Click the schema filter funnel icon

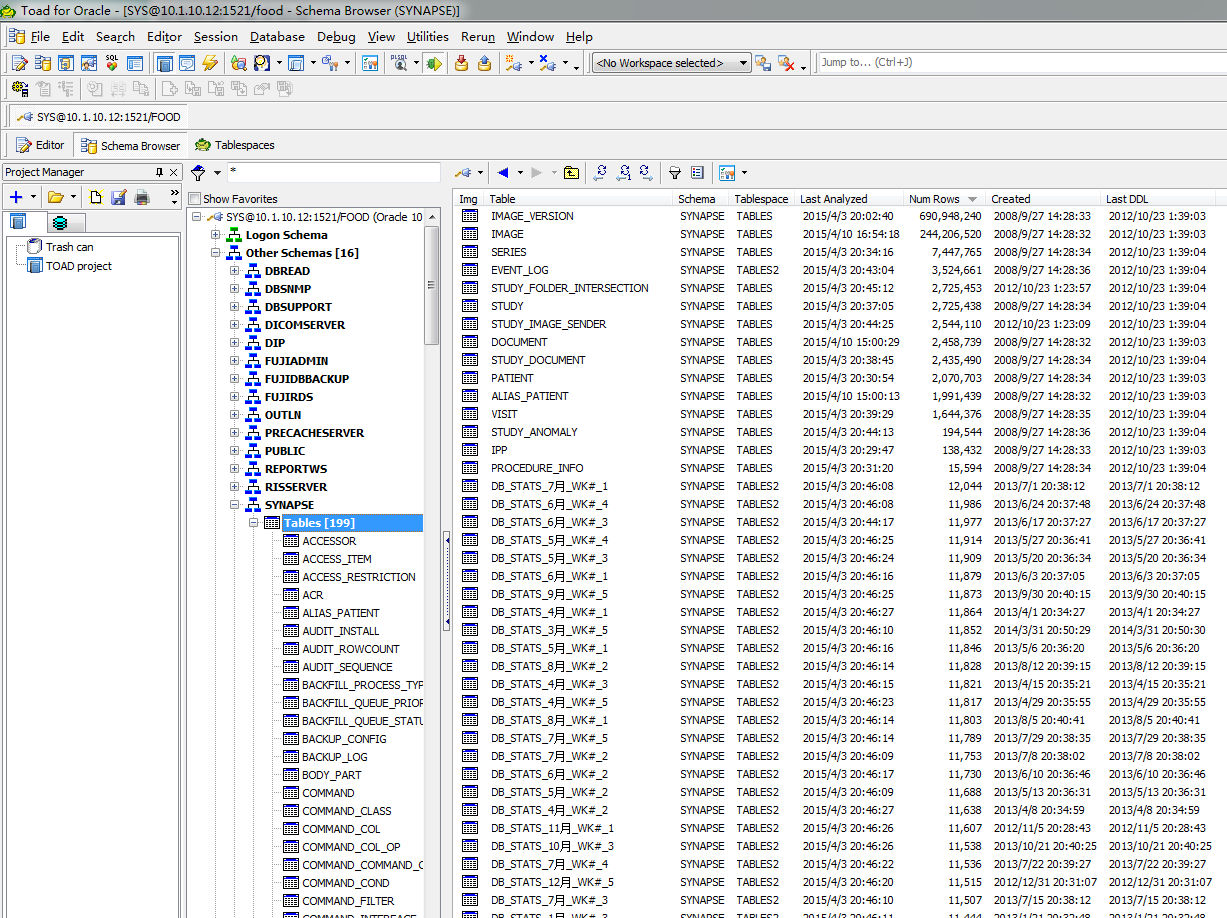coord(198,172)
